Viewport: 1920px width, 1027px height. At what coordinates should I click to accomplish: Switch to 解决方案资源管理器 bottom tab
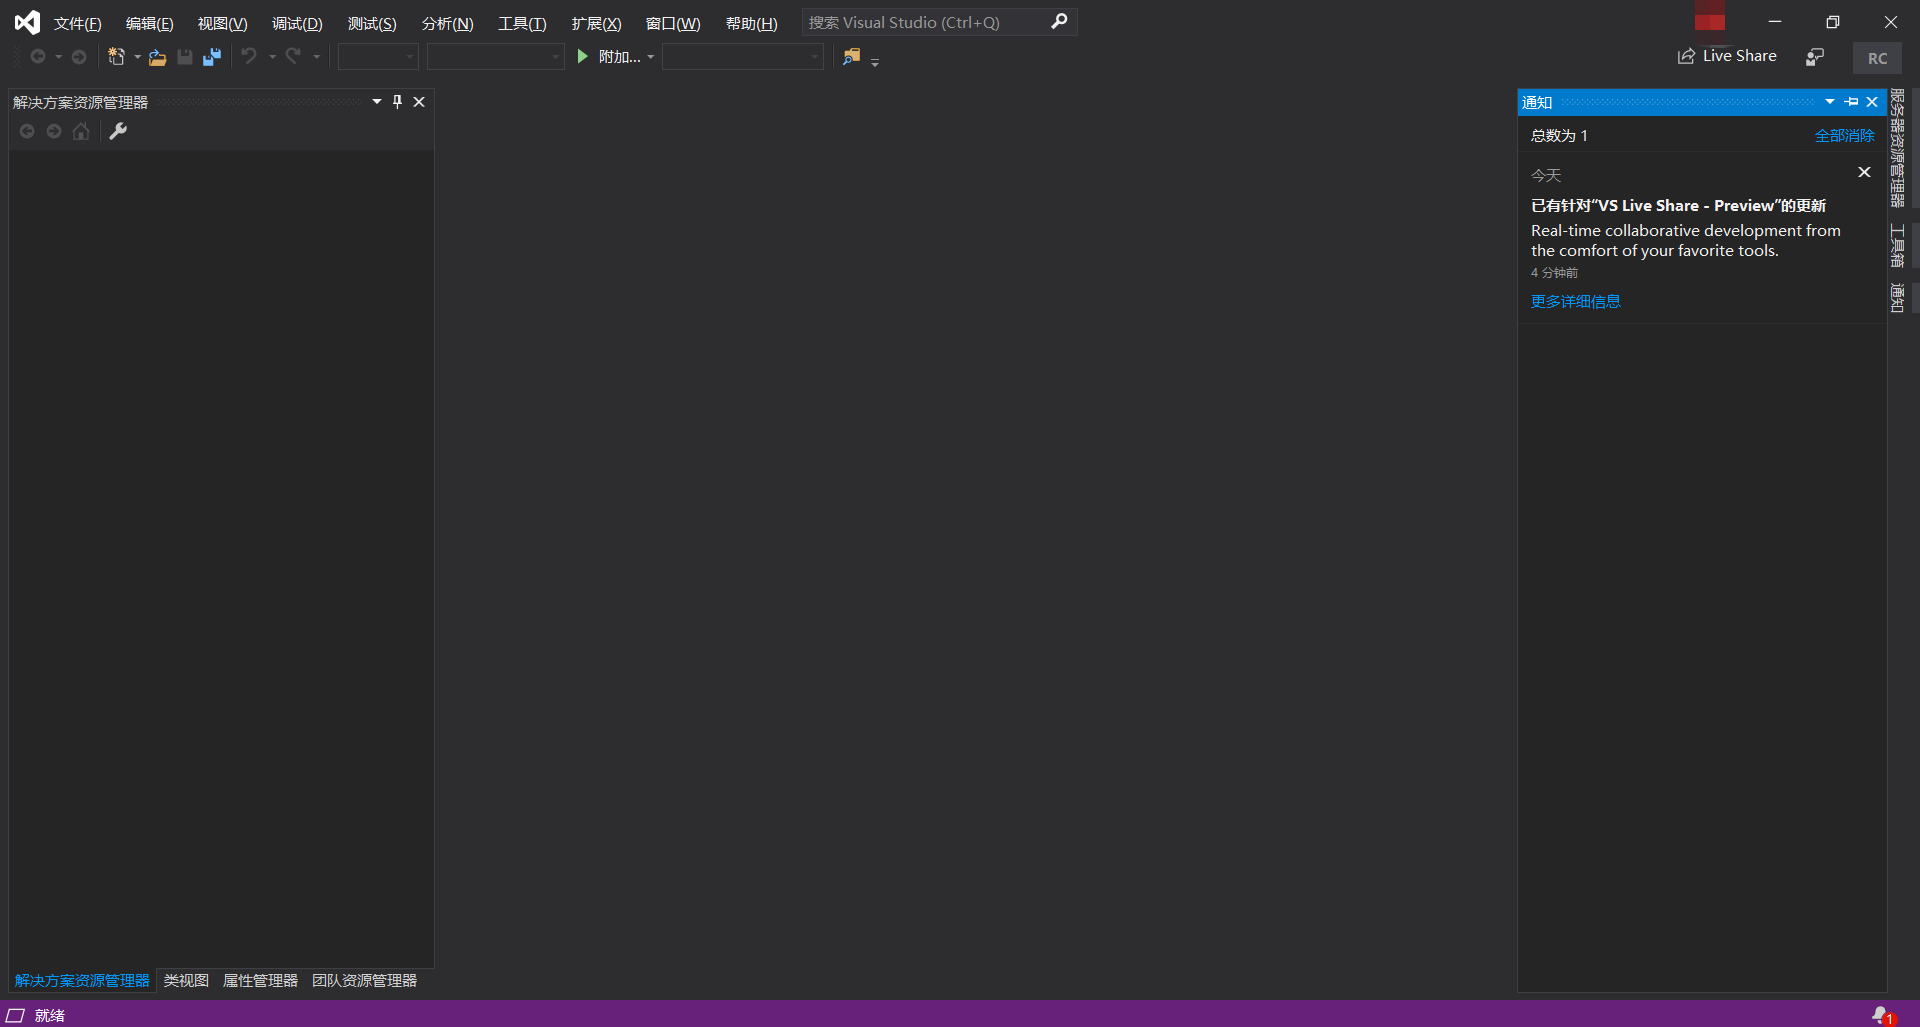[82, 980]
